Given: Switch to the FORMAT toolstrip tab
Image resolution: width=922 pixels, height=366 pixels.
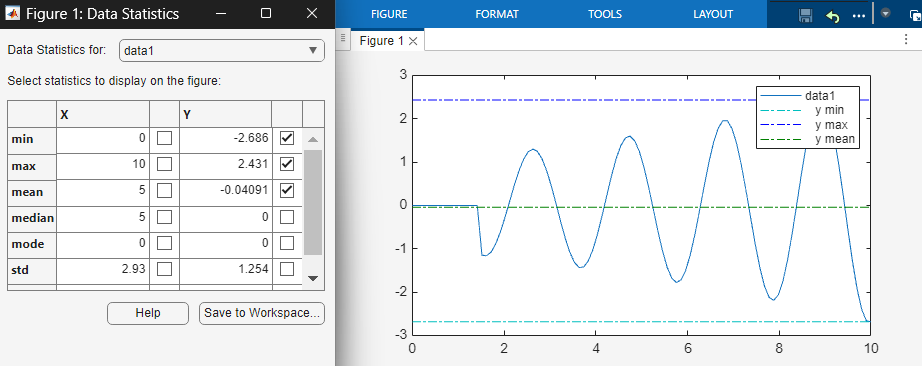Looking at the screenshot, I should coord(497,14).
